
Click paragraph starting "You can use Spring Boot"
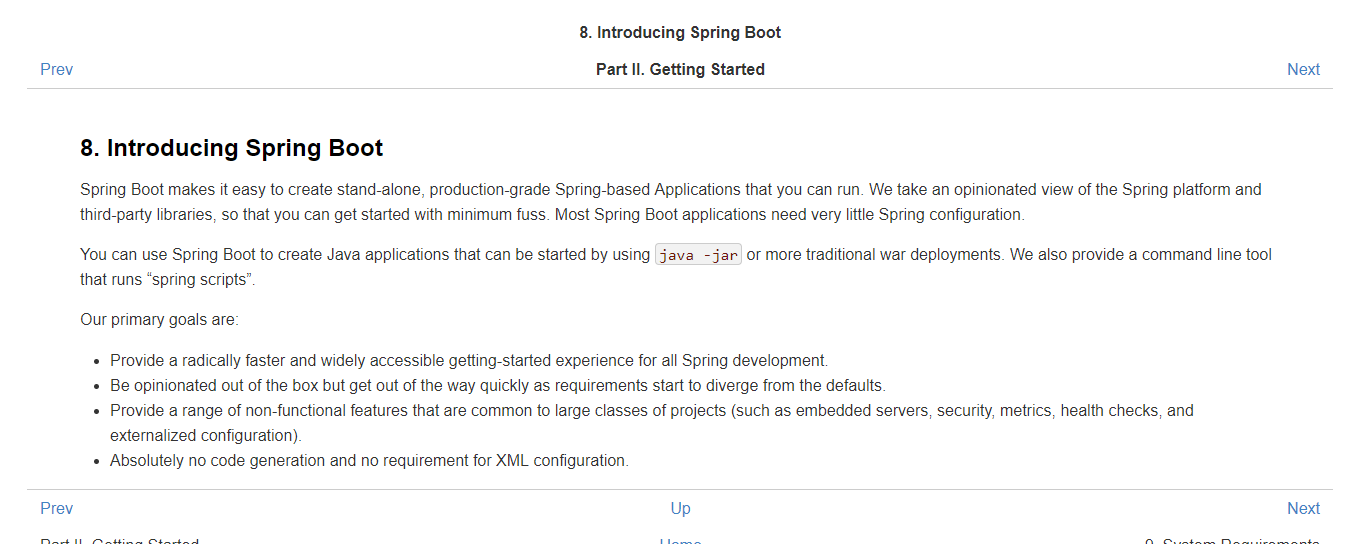coord(676,267)
